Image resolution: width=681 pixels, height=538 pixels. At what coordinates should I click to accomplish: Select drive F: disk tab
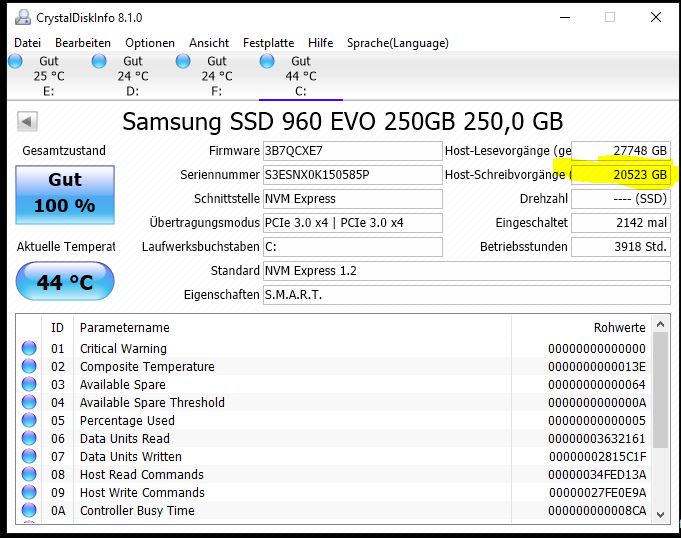[x=216, y=76]
